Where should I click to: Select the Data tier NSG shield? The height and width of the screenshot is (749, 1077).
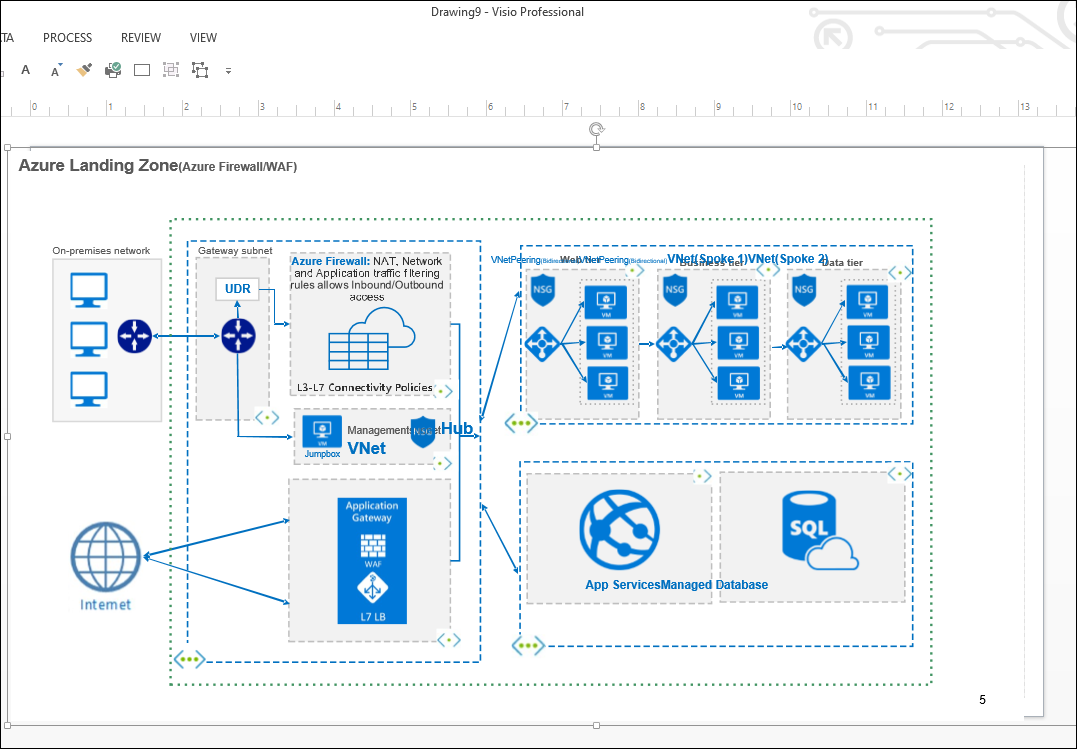[x=804, y=291]
